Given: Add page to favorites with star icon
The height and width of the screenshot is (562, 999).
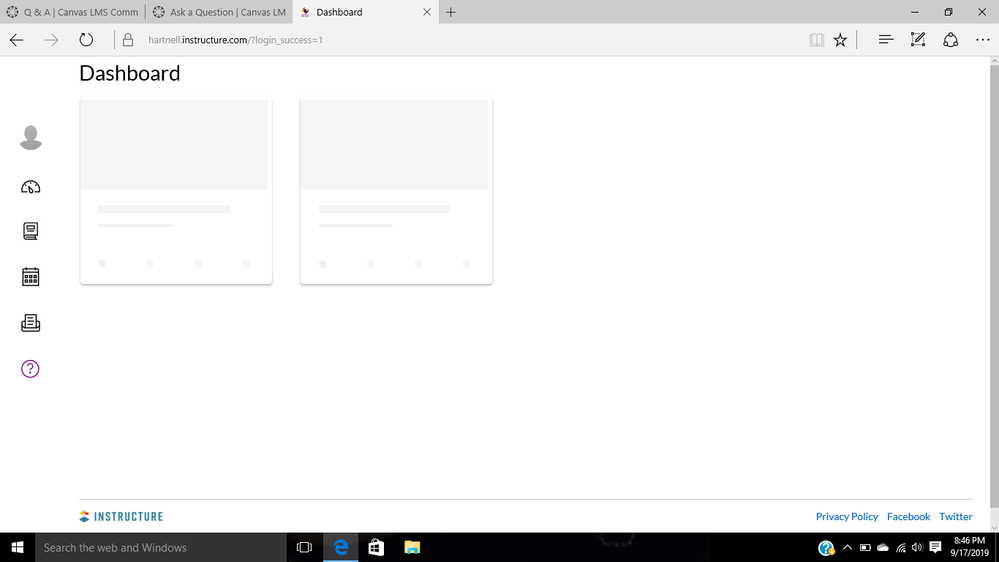Looking at the screenshot, I should [840, 40].
